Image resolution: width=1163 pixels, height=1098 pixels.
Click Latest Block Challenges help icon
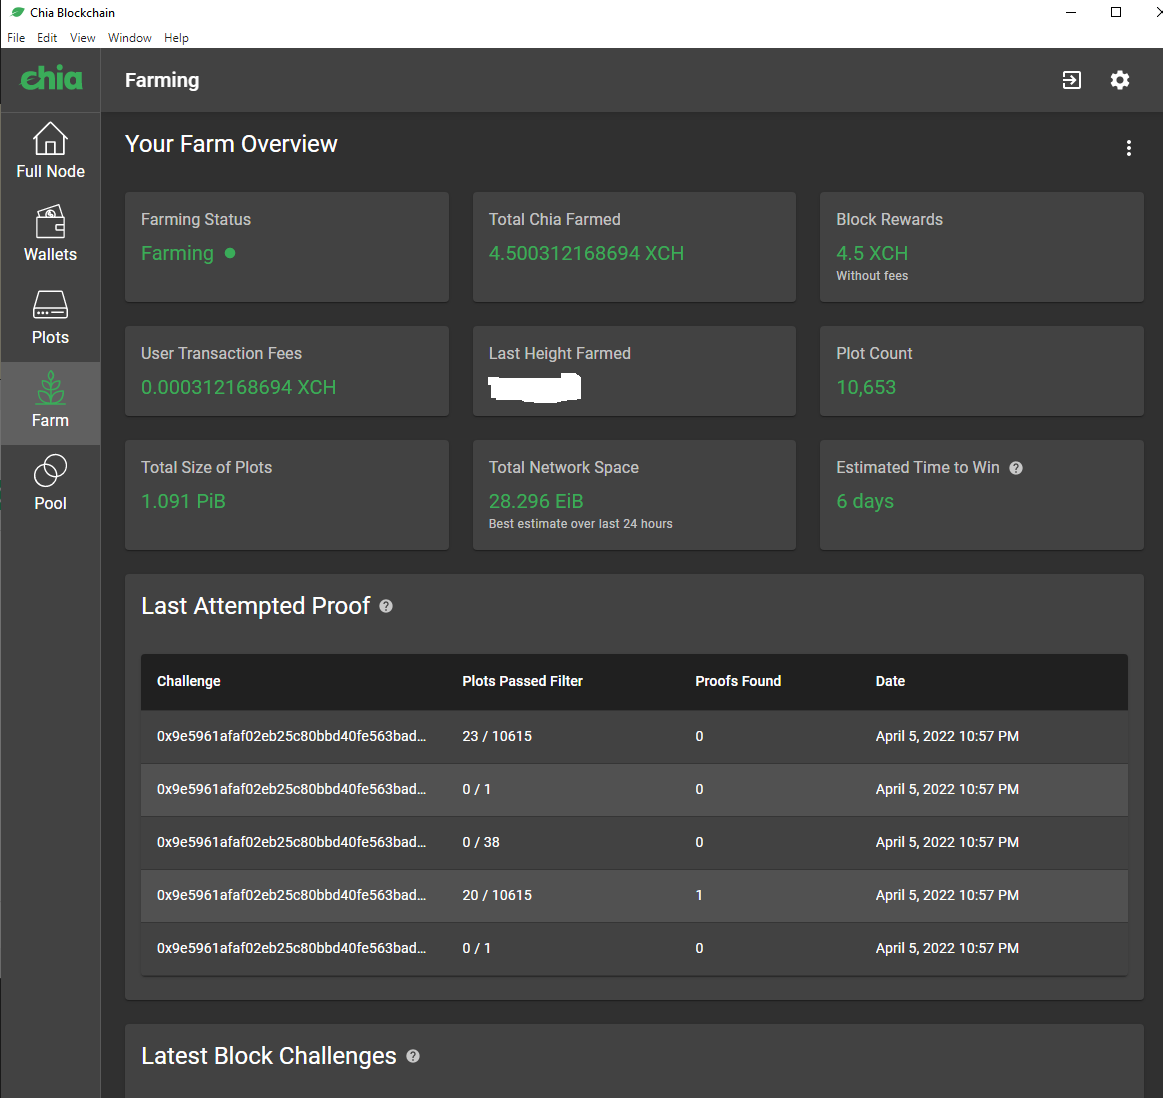click(x=413, y=1056)
